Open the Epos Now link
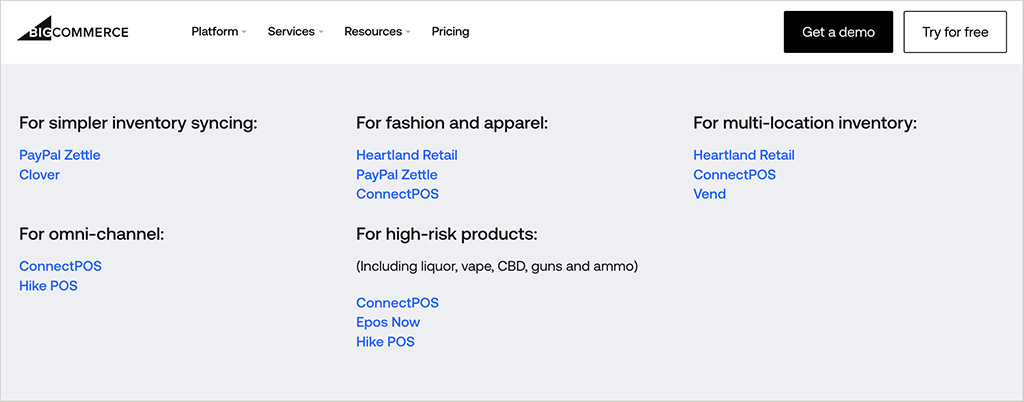The height and width of the screenshot is (402, 1024). coord(388,322)
